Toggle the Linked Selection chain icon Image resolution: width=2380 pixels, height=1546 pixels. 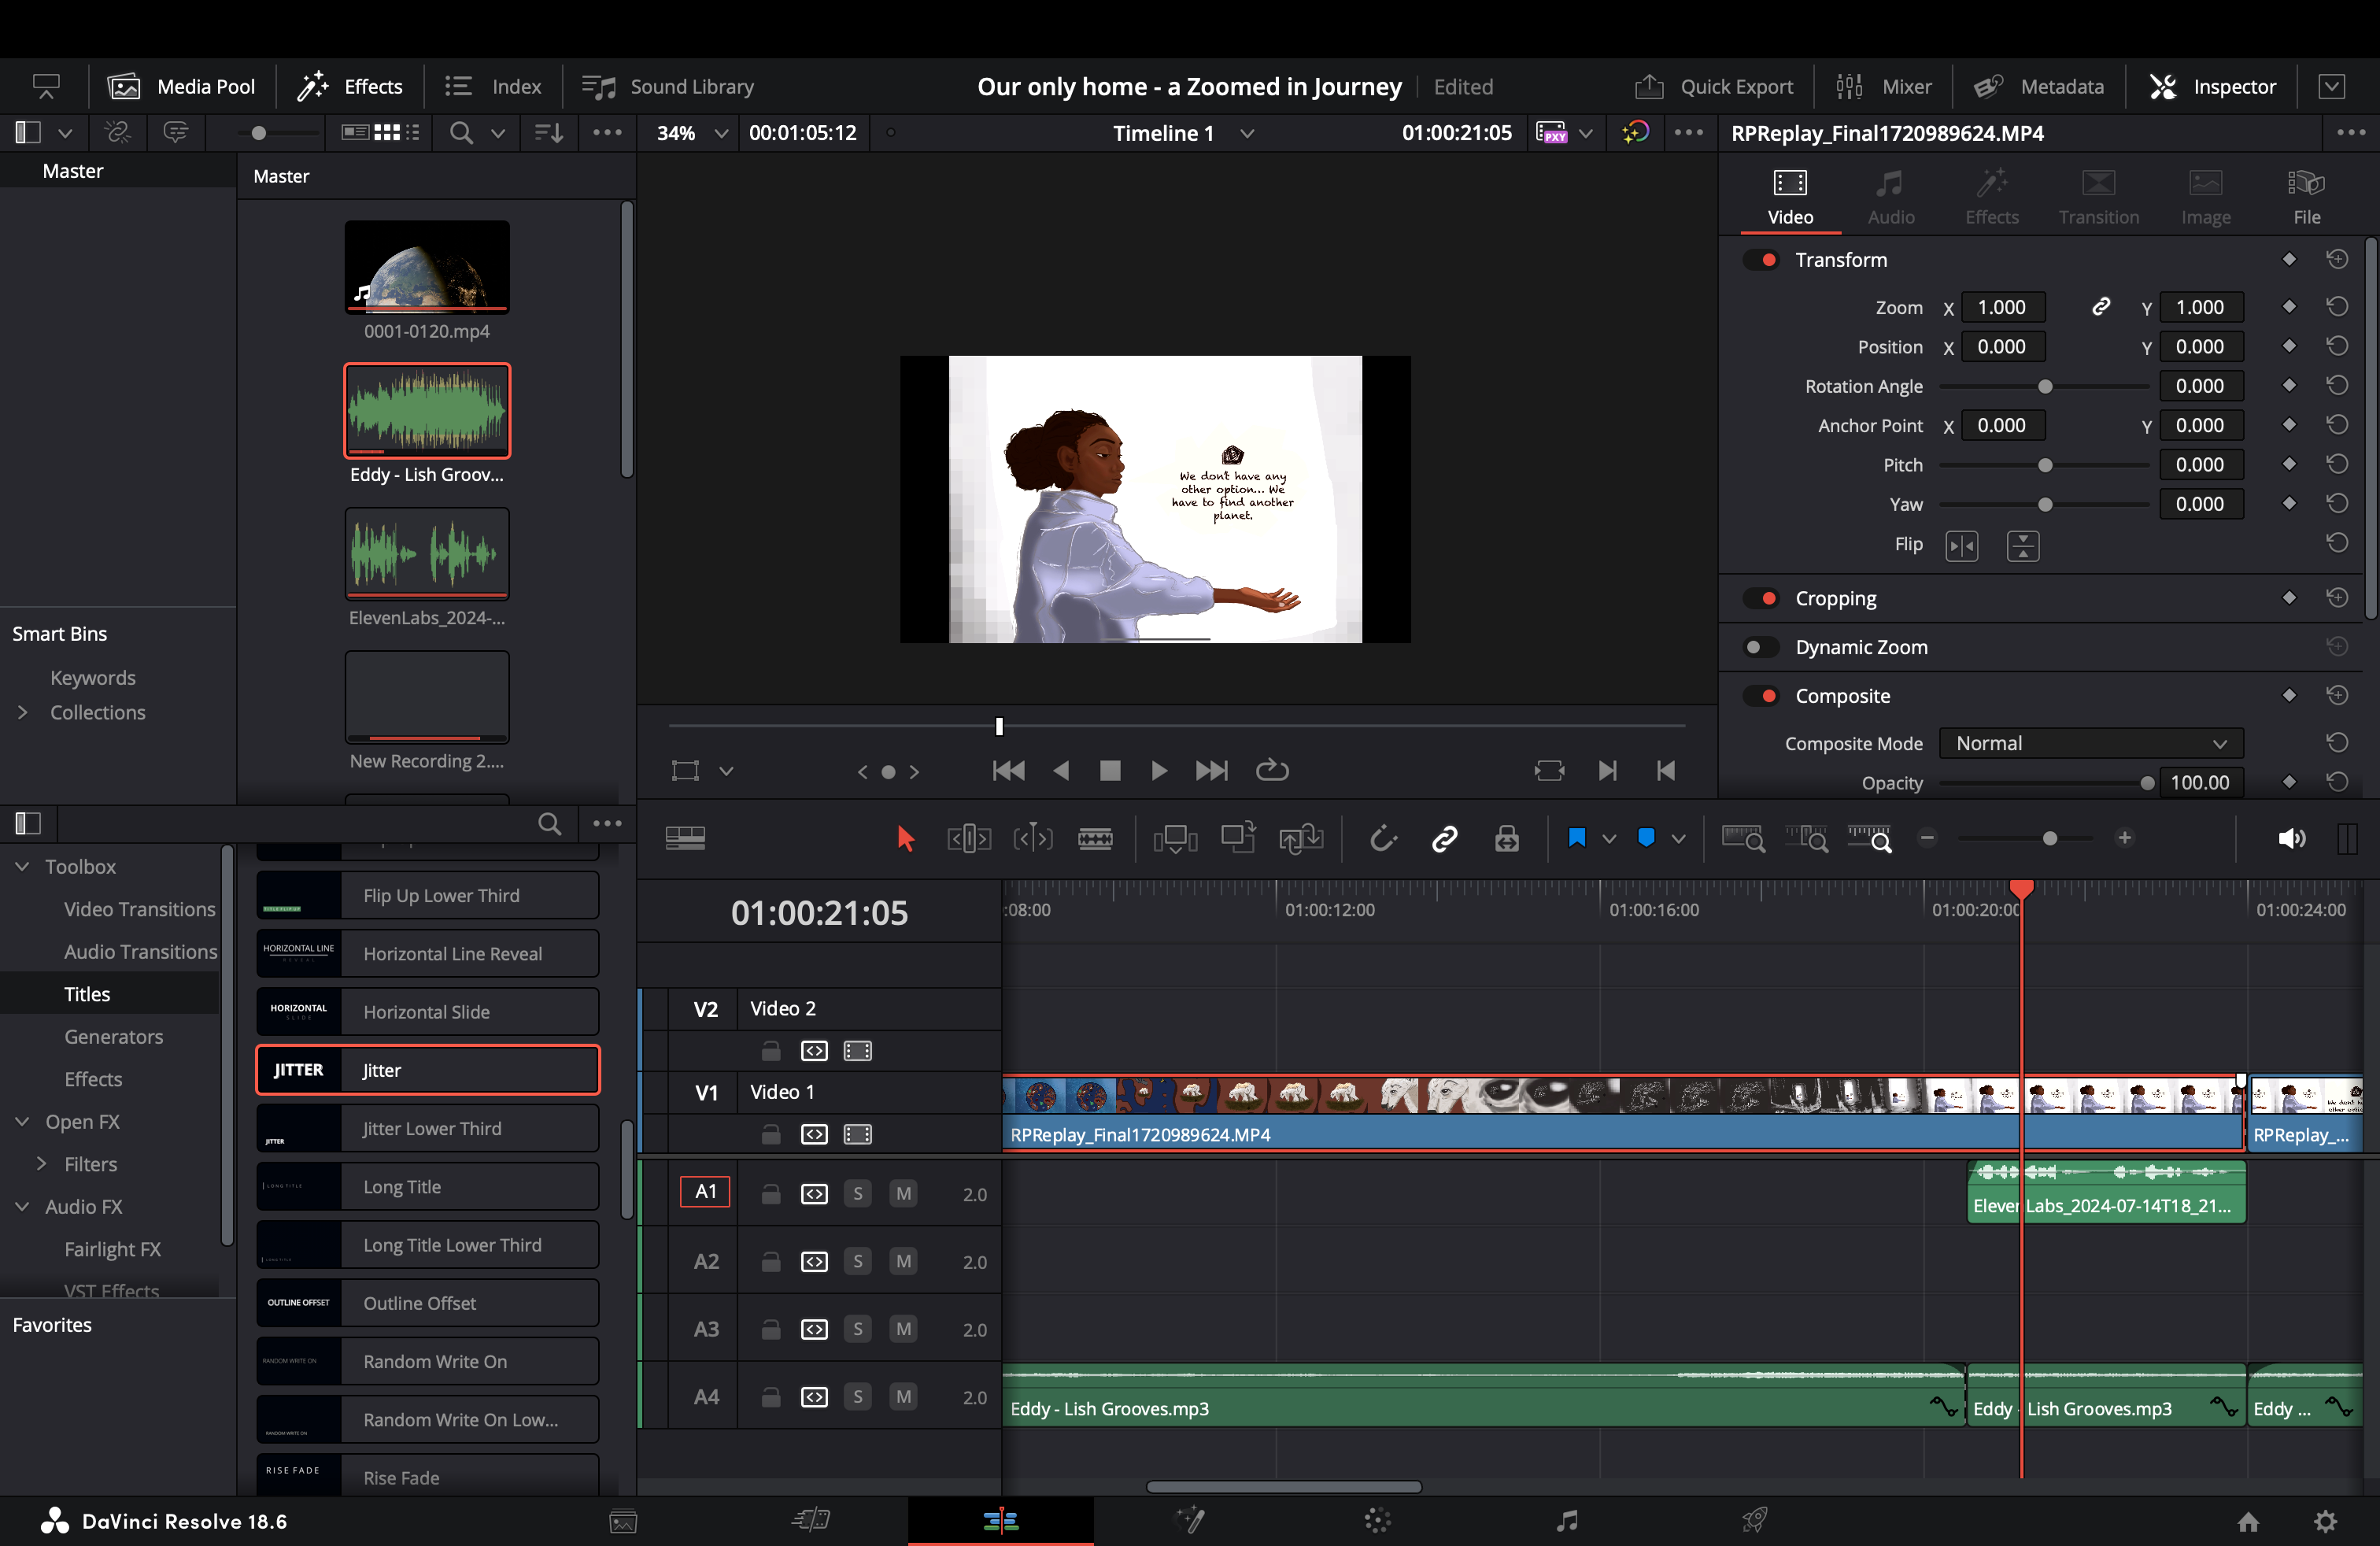(1444, 838)
